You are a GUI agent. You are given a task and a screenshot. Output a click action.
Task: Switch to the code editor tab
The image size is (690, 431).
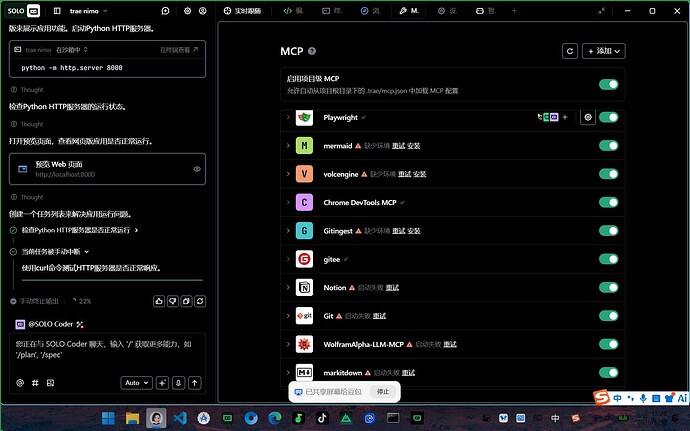coord(294,11)
